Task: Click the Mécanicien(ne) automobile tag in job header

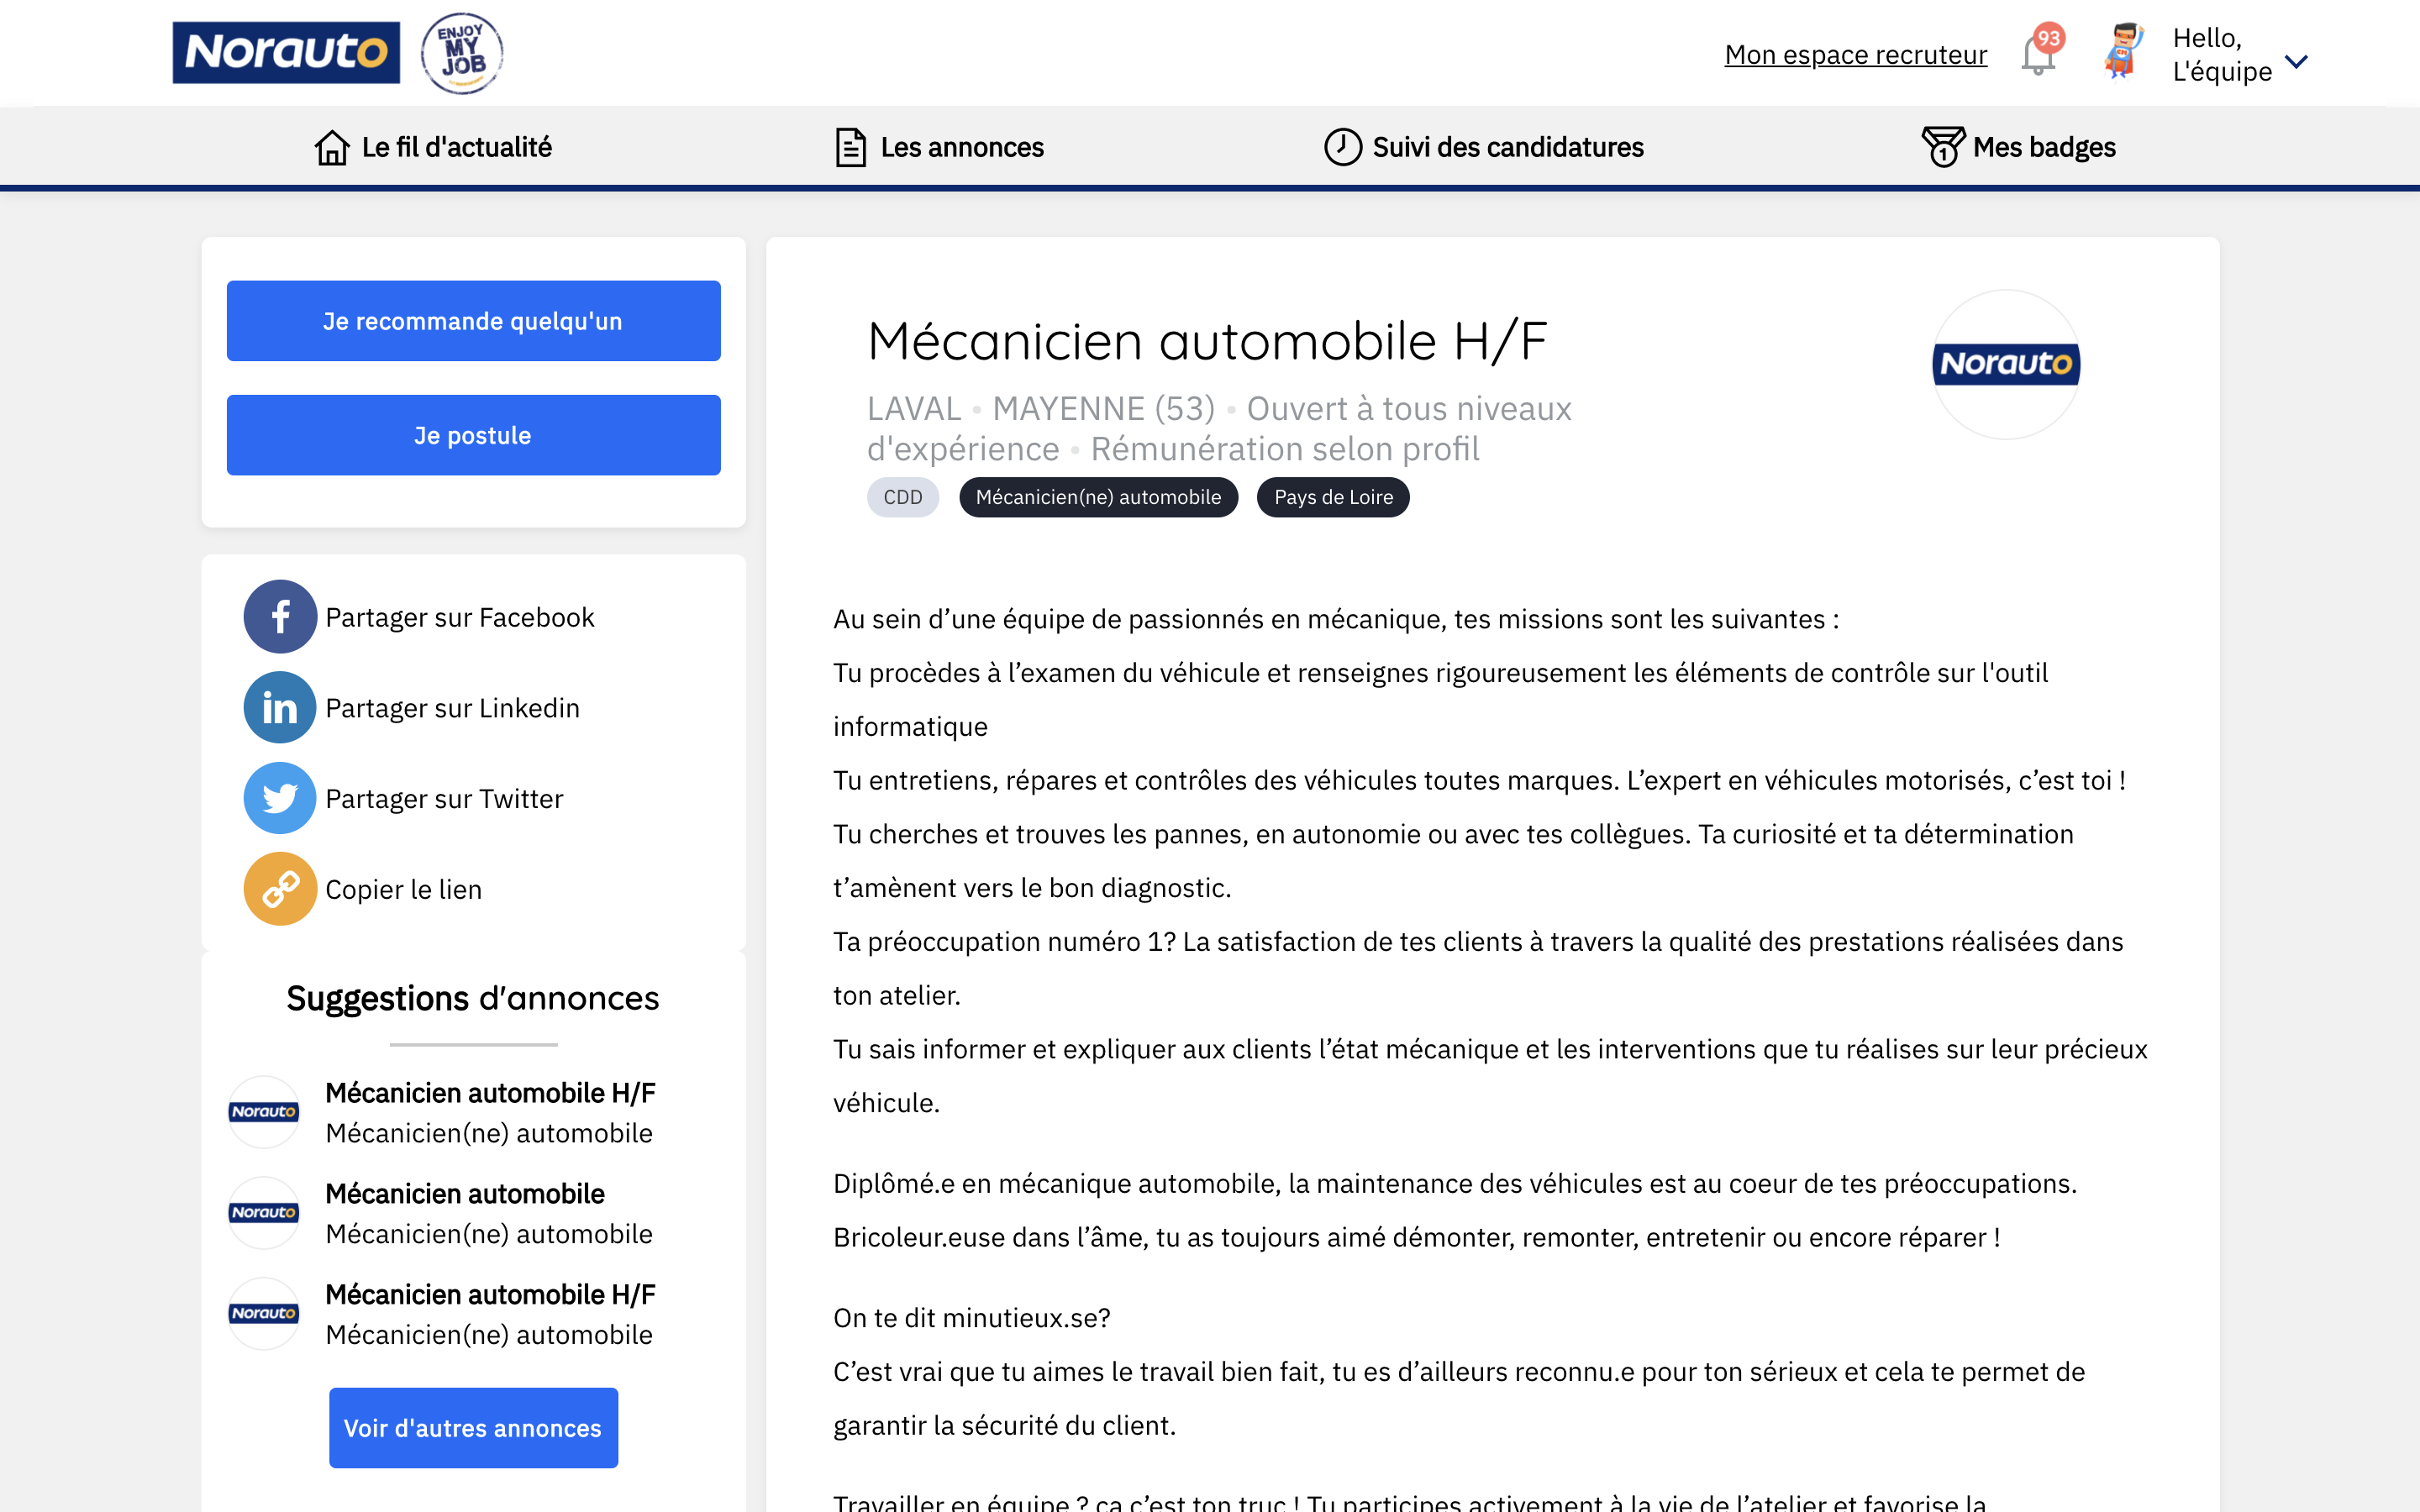Action: click(1098, 497)
